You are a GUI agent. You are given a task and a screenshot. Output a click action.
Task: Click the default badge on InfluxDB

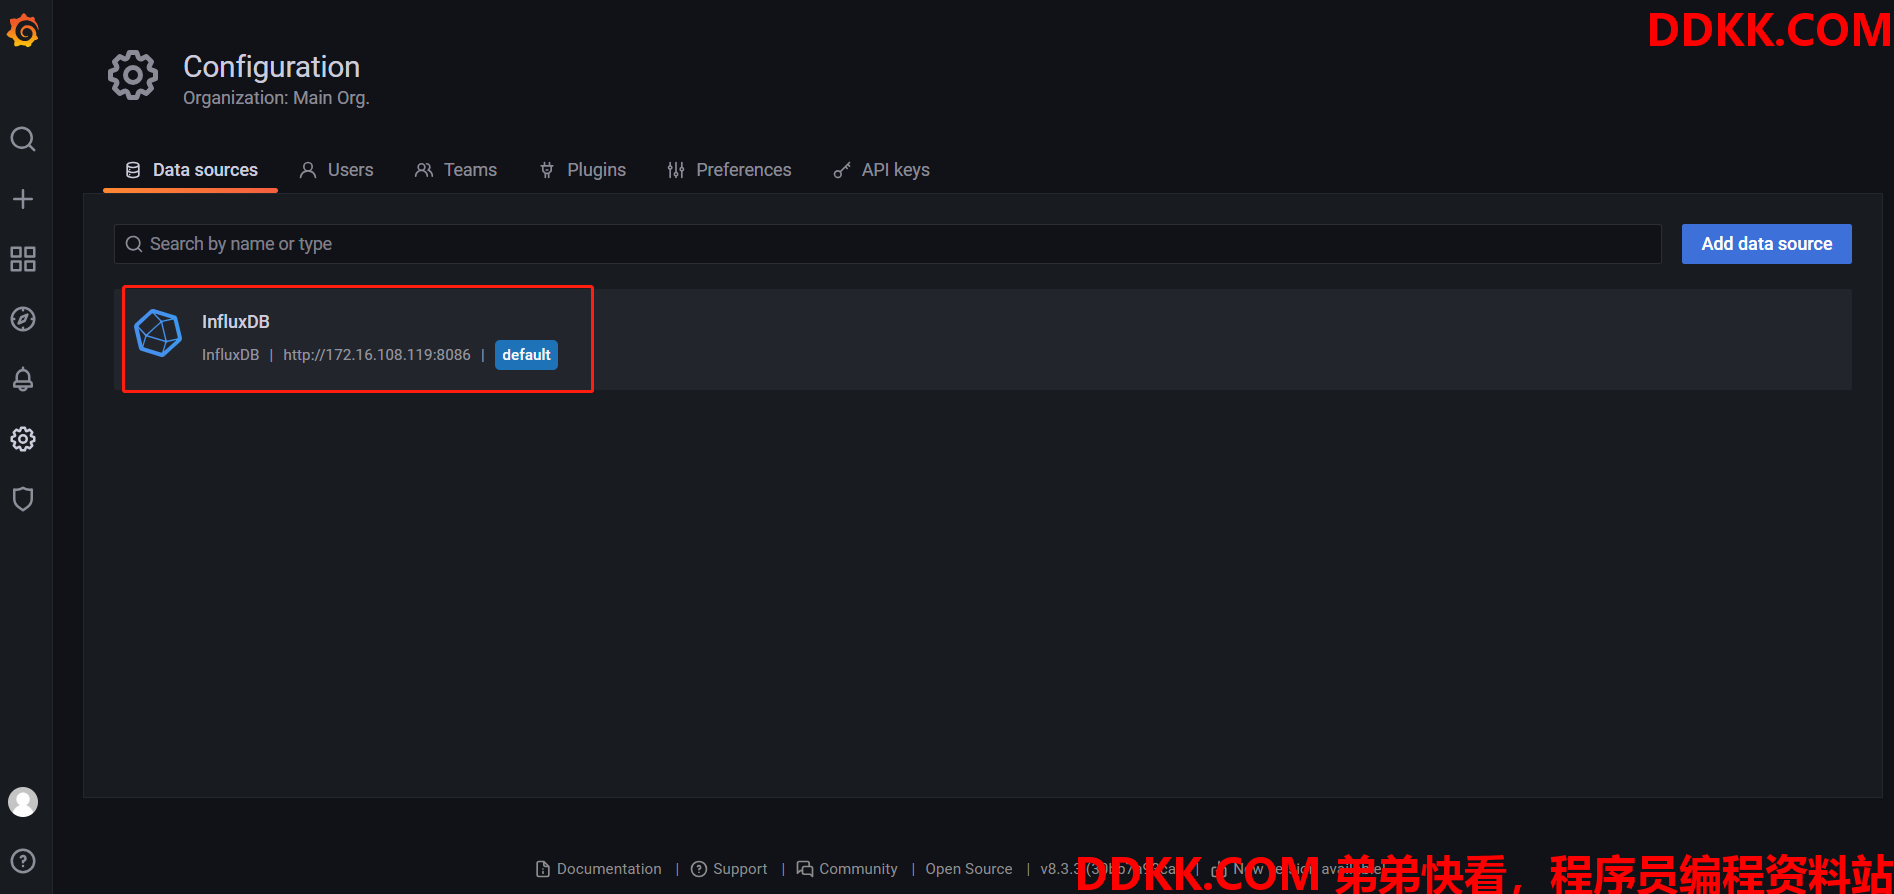527,355
